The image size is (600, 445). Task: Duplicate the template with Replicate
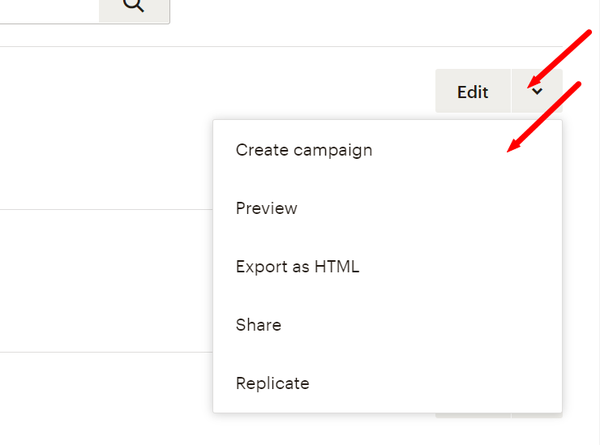click(272, 383)
